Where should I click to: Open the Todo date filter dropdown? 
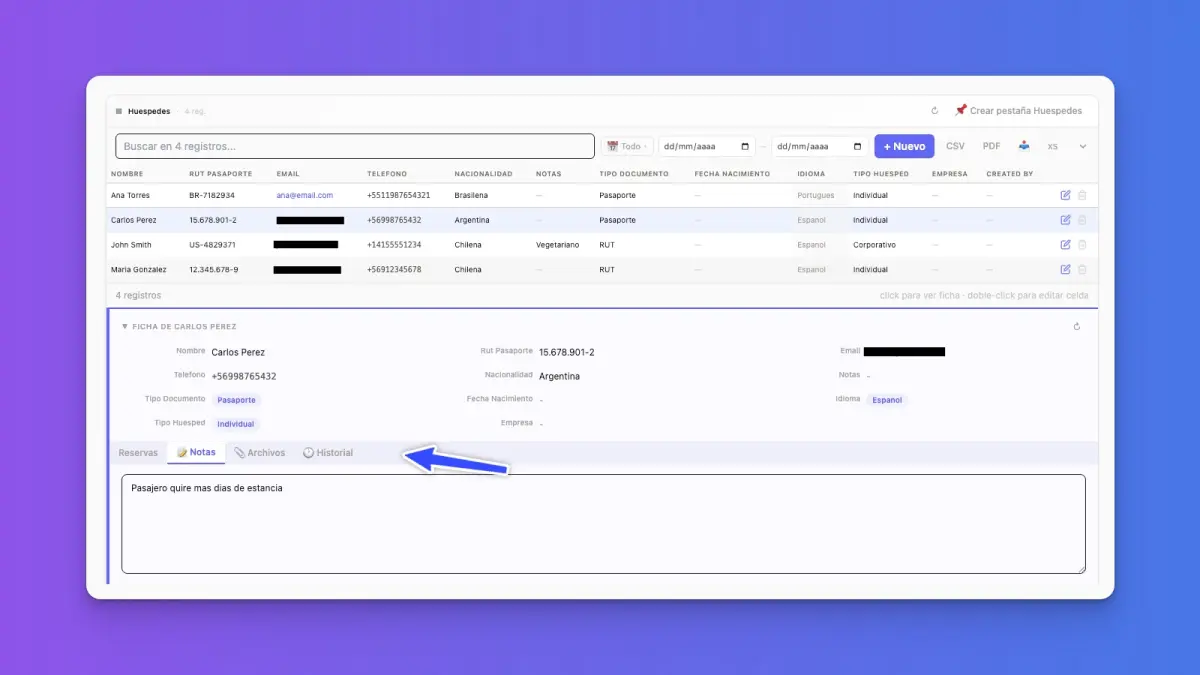(x=627, y=146)
